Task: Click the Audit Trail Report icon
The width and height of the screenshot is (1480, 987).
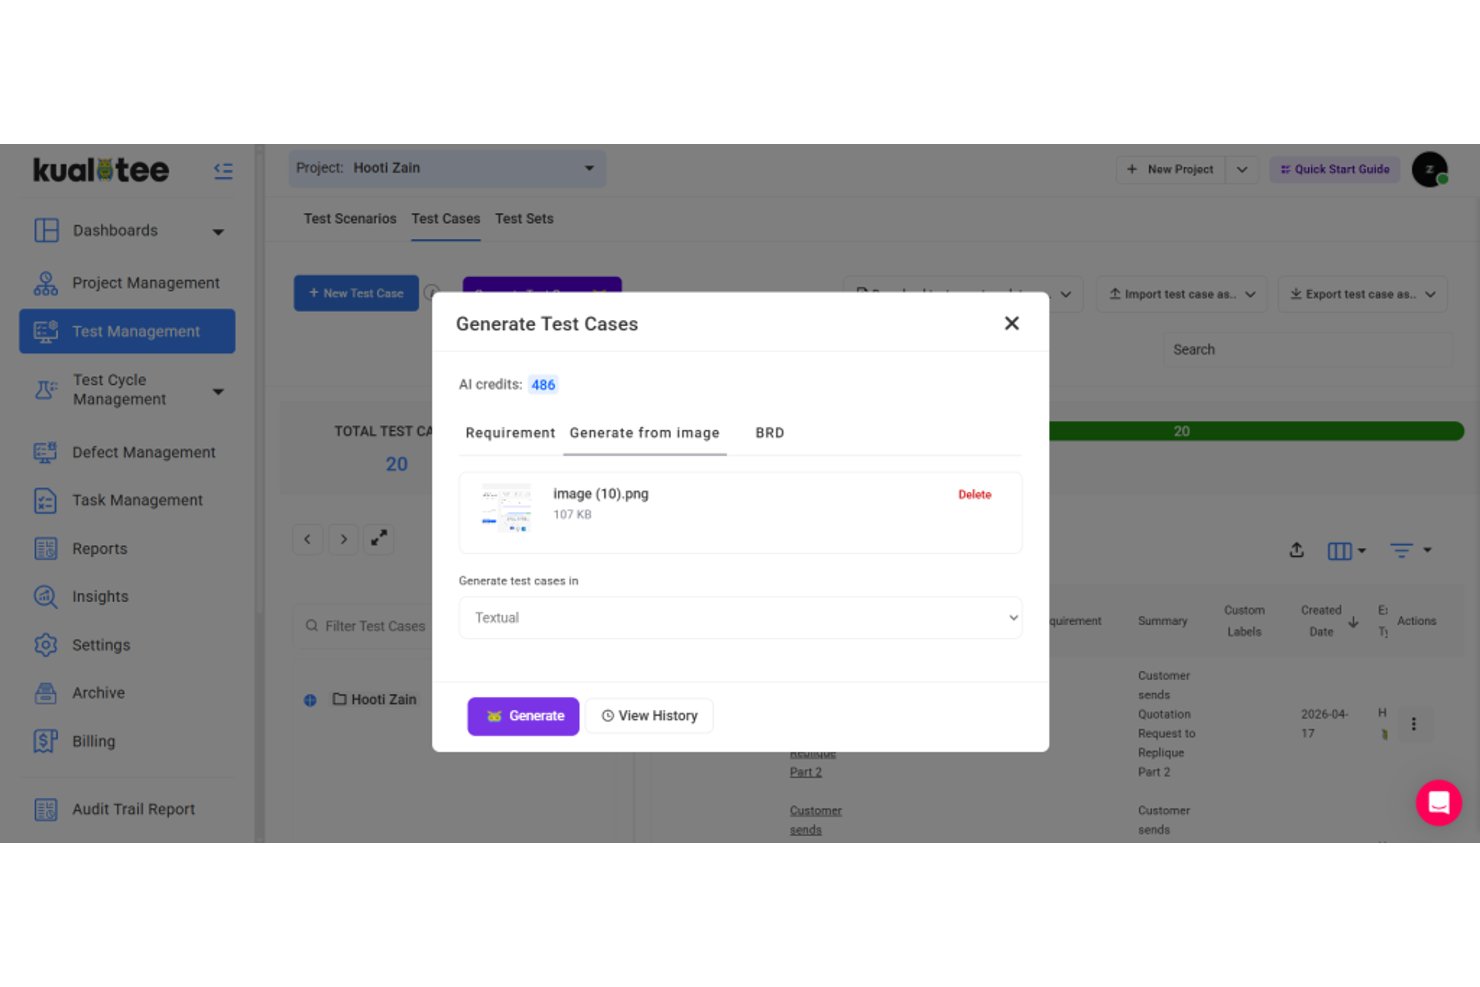Action: [x=46, y=809]
